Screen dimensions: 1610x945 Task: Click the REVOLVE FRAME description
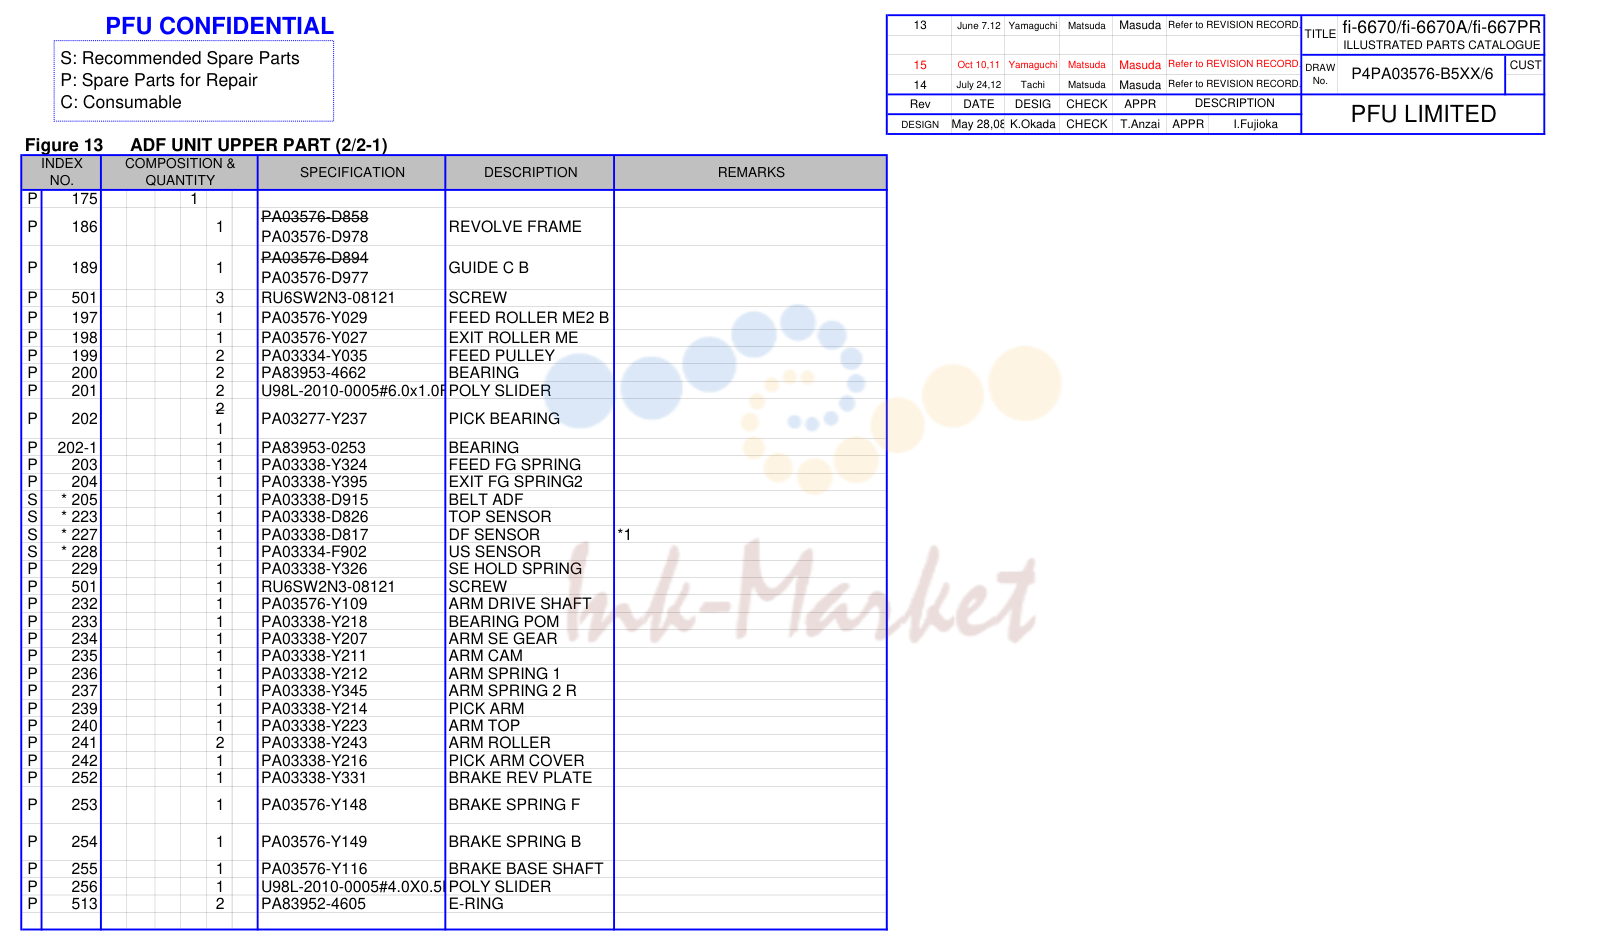coord(515,227)
